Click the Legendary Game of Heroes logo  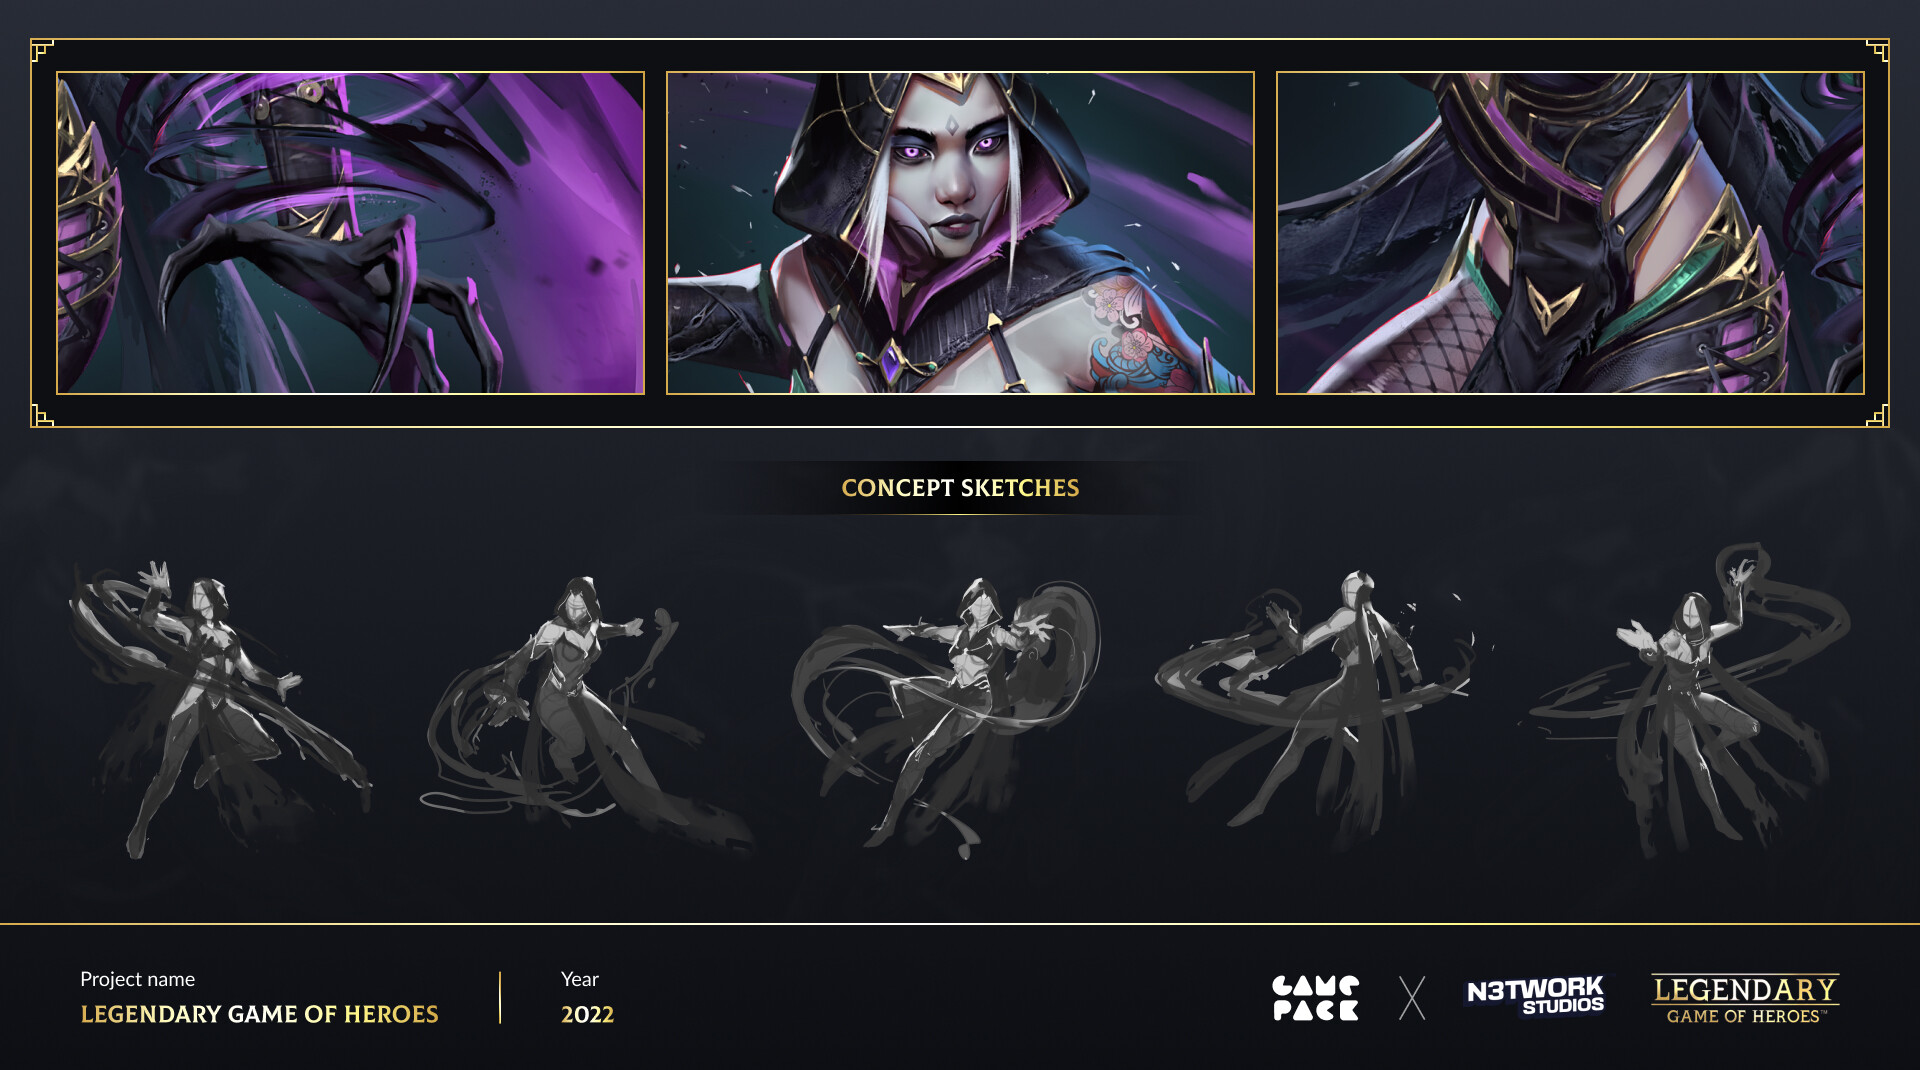[1745, 998]
